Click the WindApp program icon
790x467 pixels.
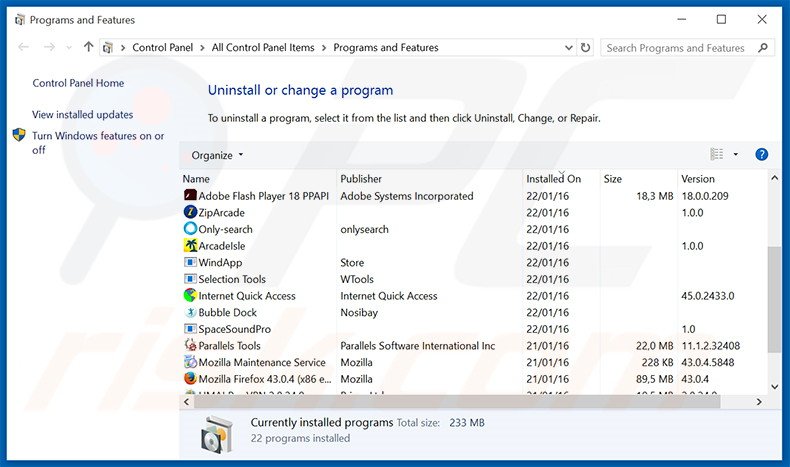click(190, 262)
